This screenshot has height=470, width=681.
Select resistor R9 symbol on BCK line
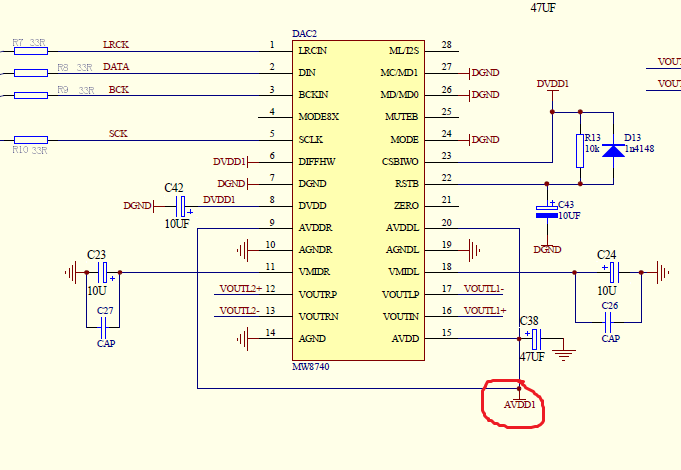tap(31, 95)
